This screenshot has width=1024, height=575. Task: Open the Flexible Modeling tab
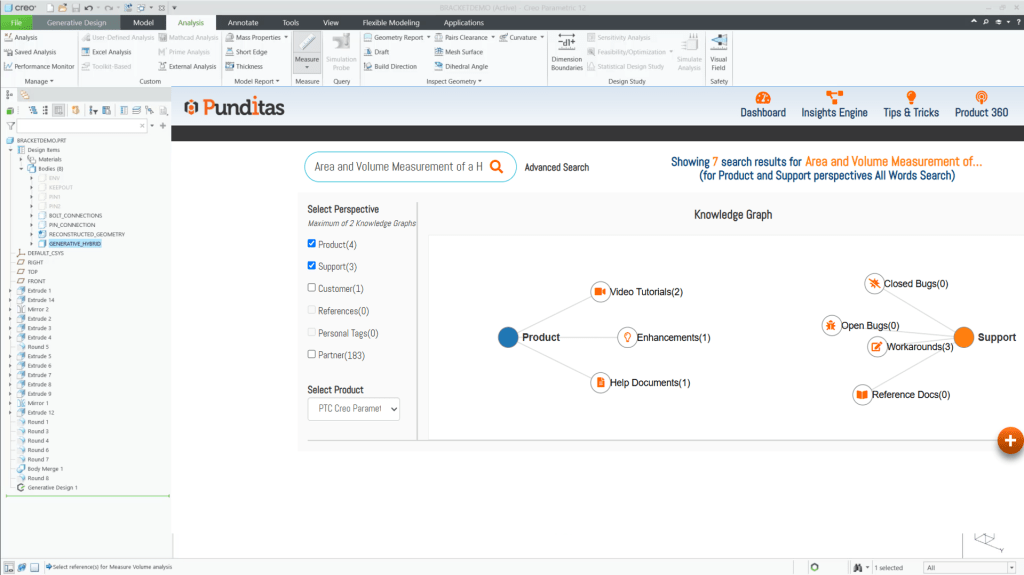click(389, 22)
